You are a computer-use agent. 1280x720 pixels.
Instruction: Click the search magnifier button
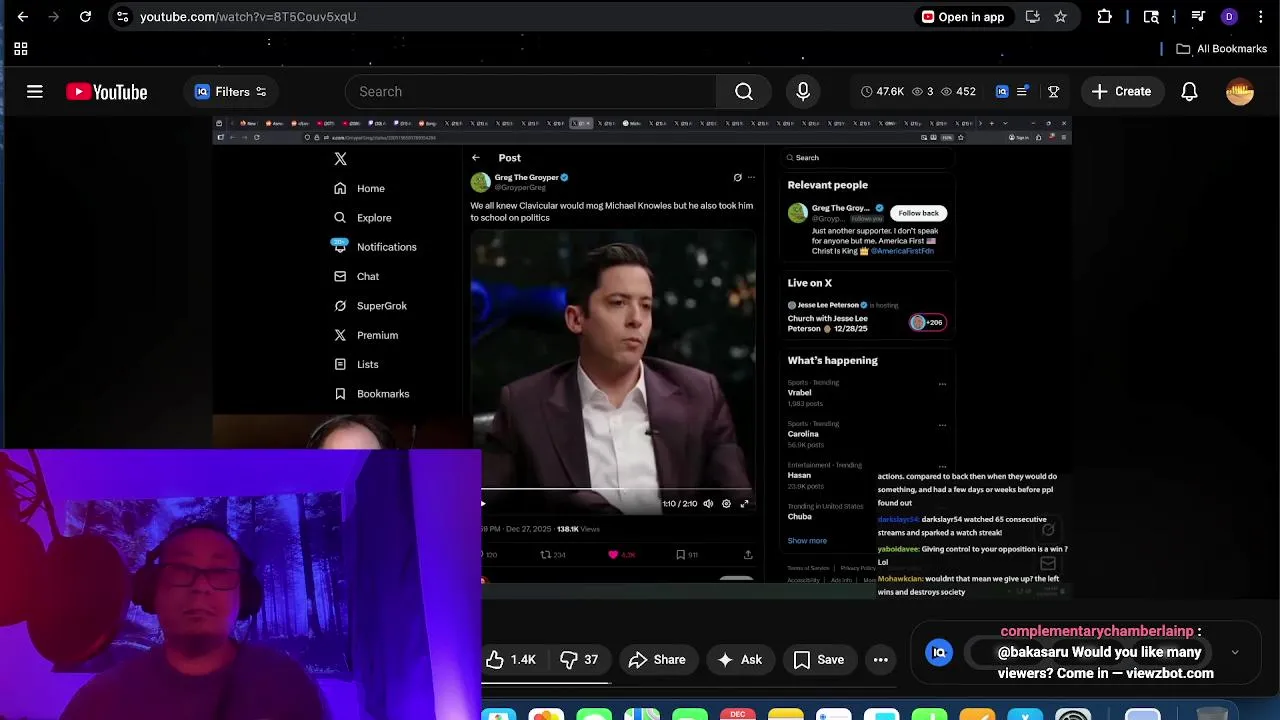(744, 92)
